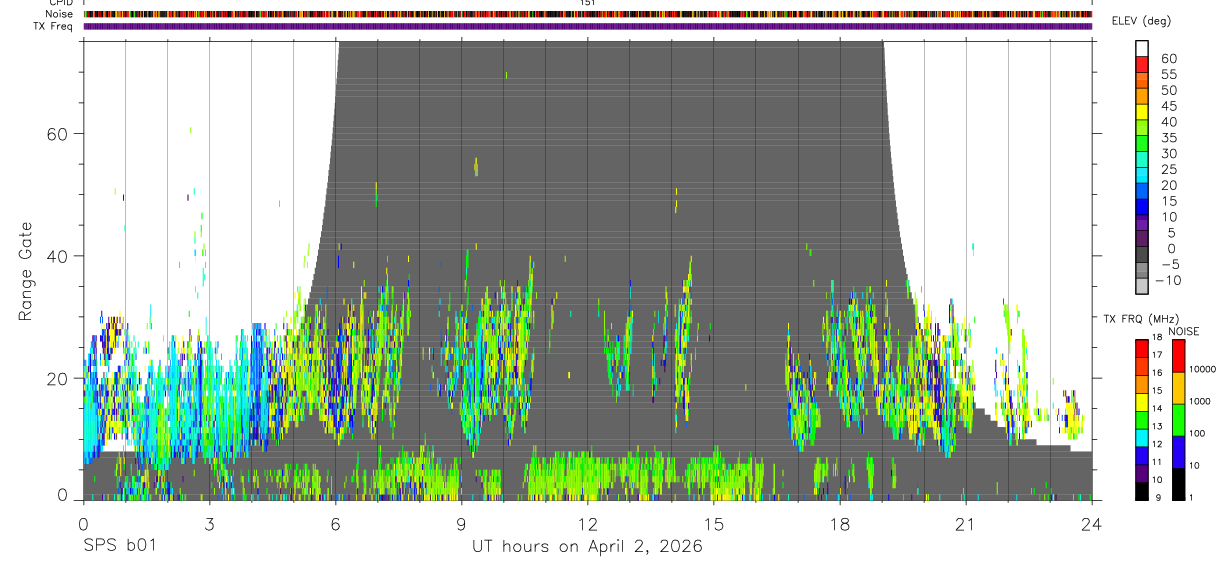Click the '1' label at NOISE colorbar bottom
This screenshot has height=567, width=1228.
click(1192, 498)
